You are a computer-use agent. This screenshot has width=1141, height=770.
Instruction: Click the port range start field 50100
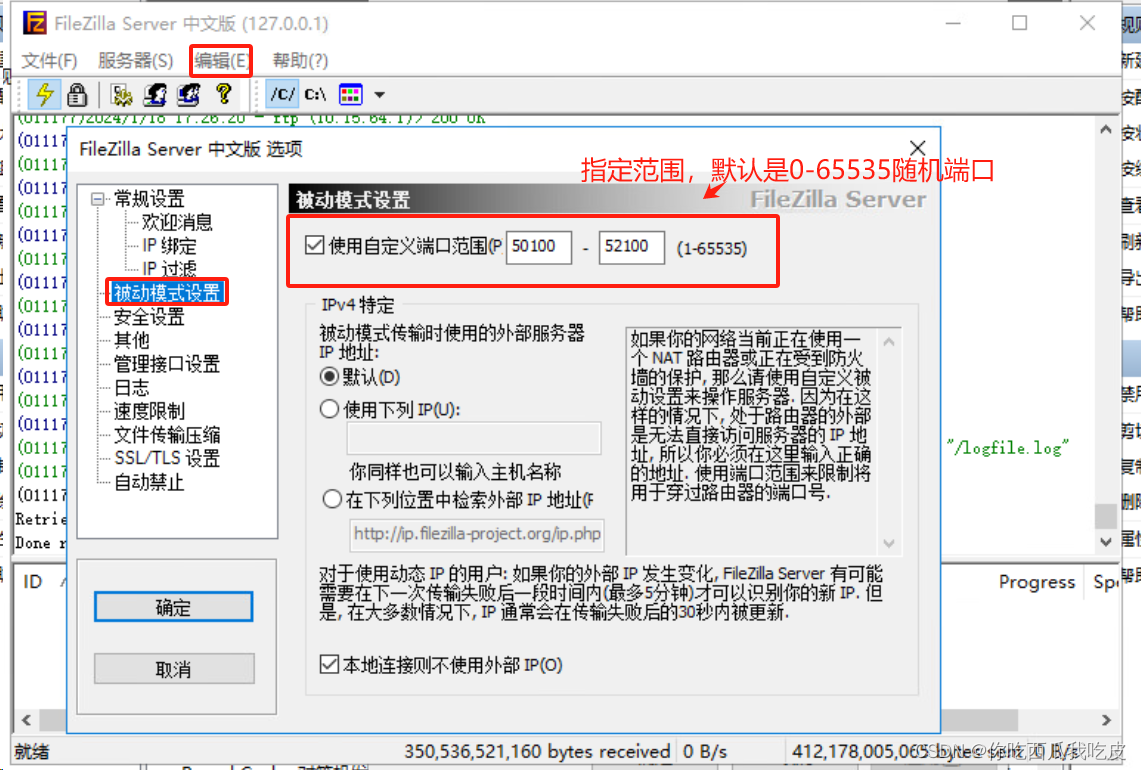pos(538,247)
